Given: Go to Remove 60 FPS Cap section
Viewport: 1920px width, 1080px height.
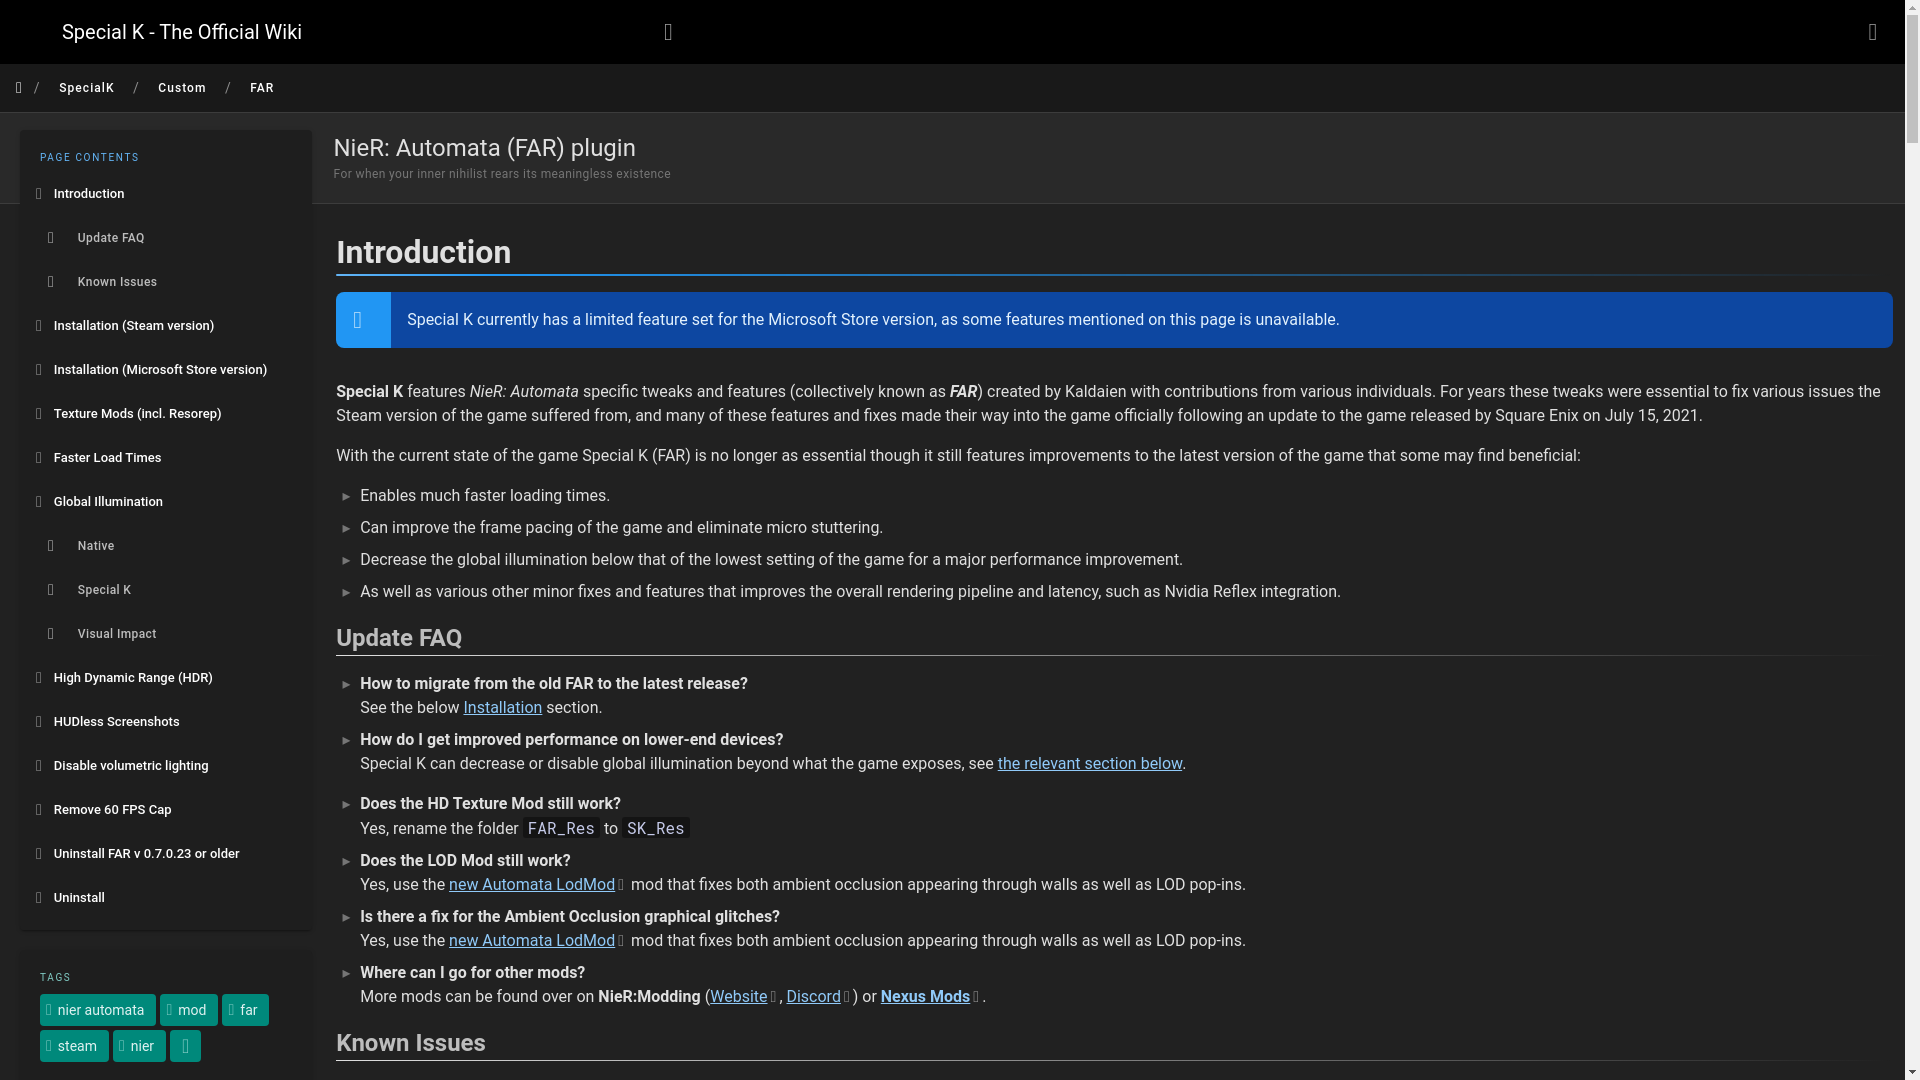Looking at the screenshot, I should (x=166, y=810).
